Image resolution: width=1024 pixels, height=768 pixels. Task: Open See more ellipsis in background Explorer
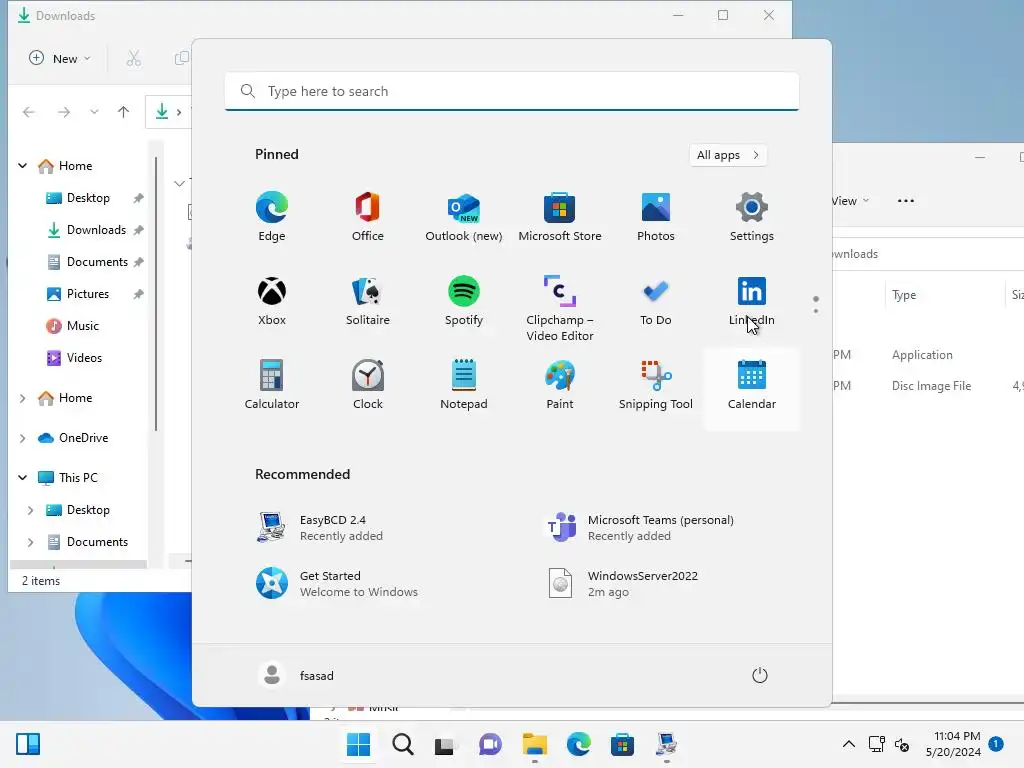(x=906, y=201)
